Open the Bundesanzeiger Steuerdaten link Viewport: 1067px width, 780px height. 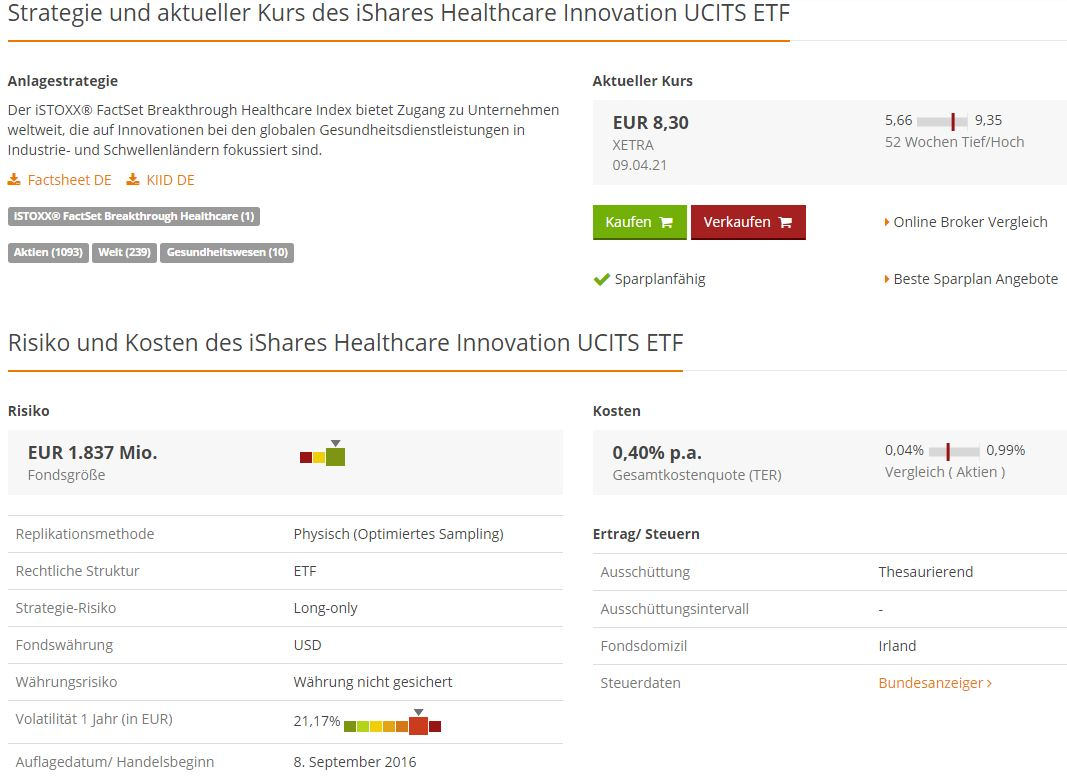pyautogui.click(x=930, y=683)
